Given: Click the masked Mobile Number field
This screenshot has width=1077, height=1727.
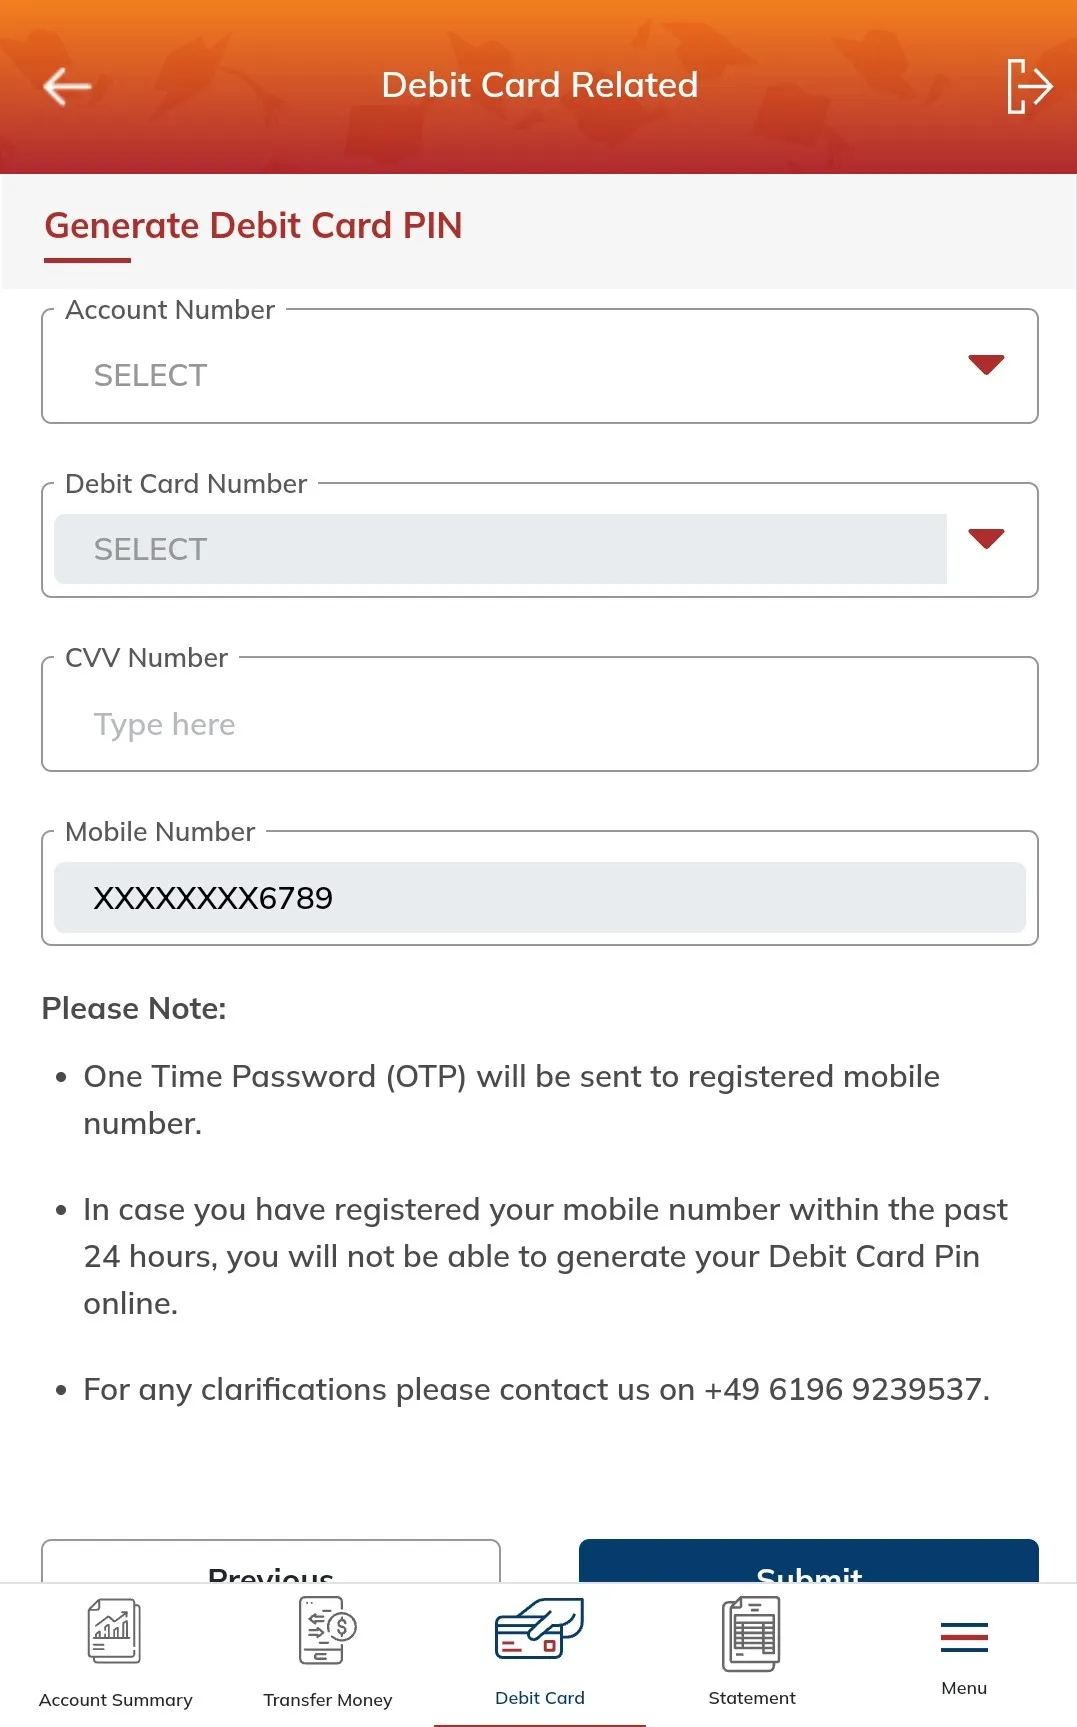Looking at the screenshot, I should tap(540, 897).
